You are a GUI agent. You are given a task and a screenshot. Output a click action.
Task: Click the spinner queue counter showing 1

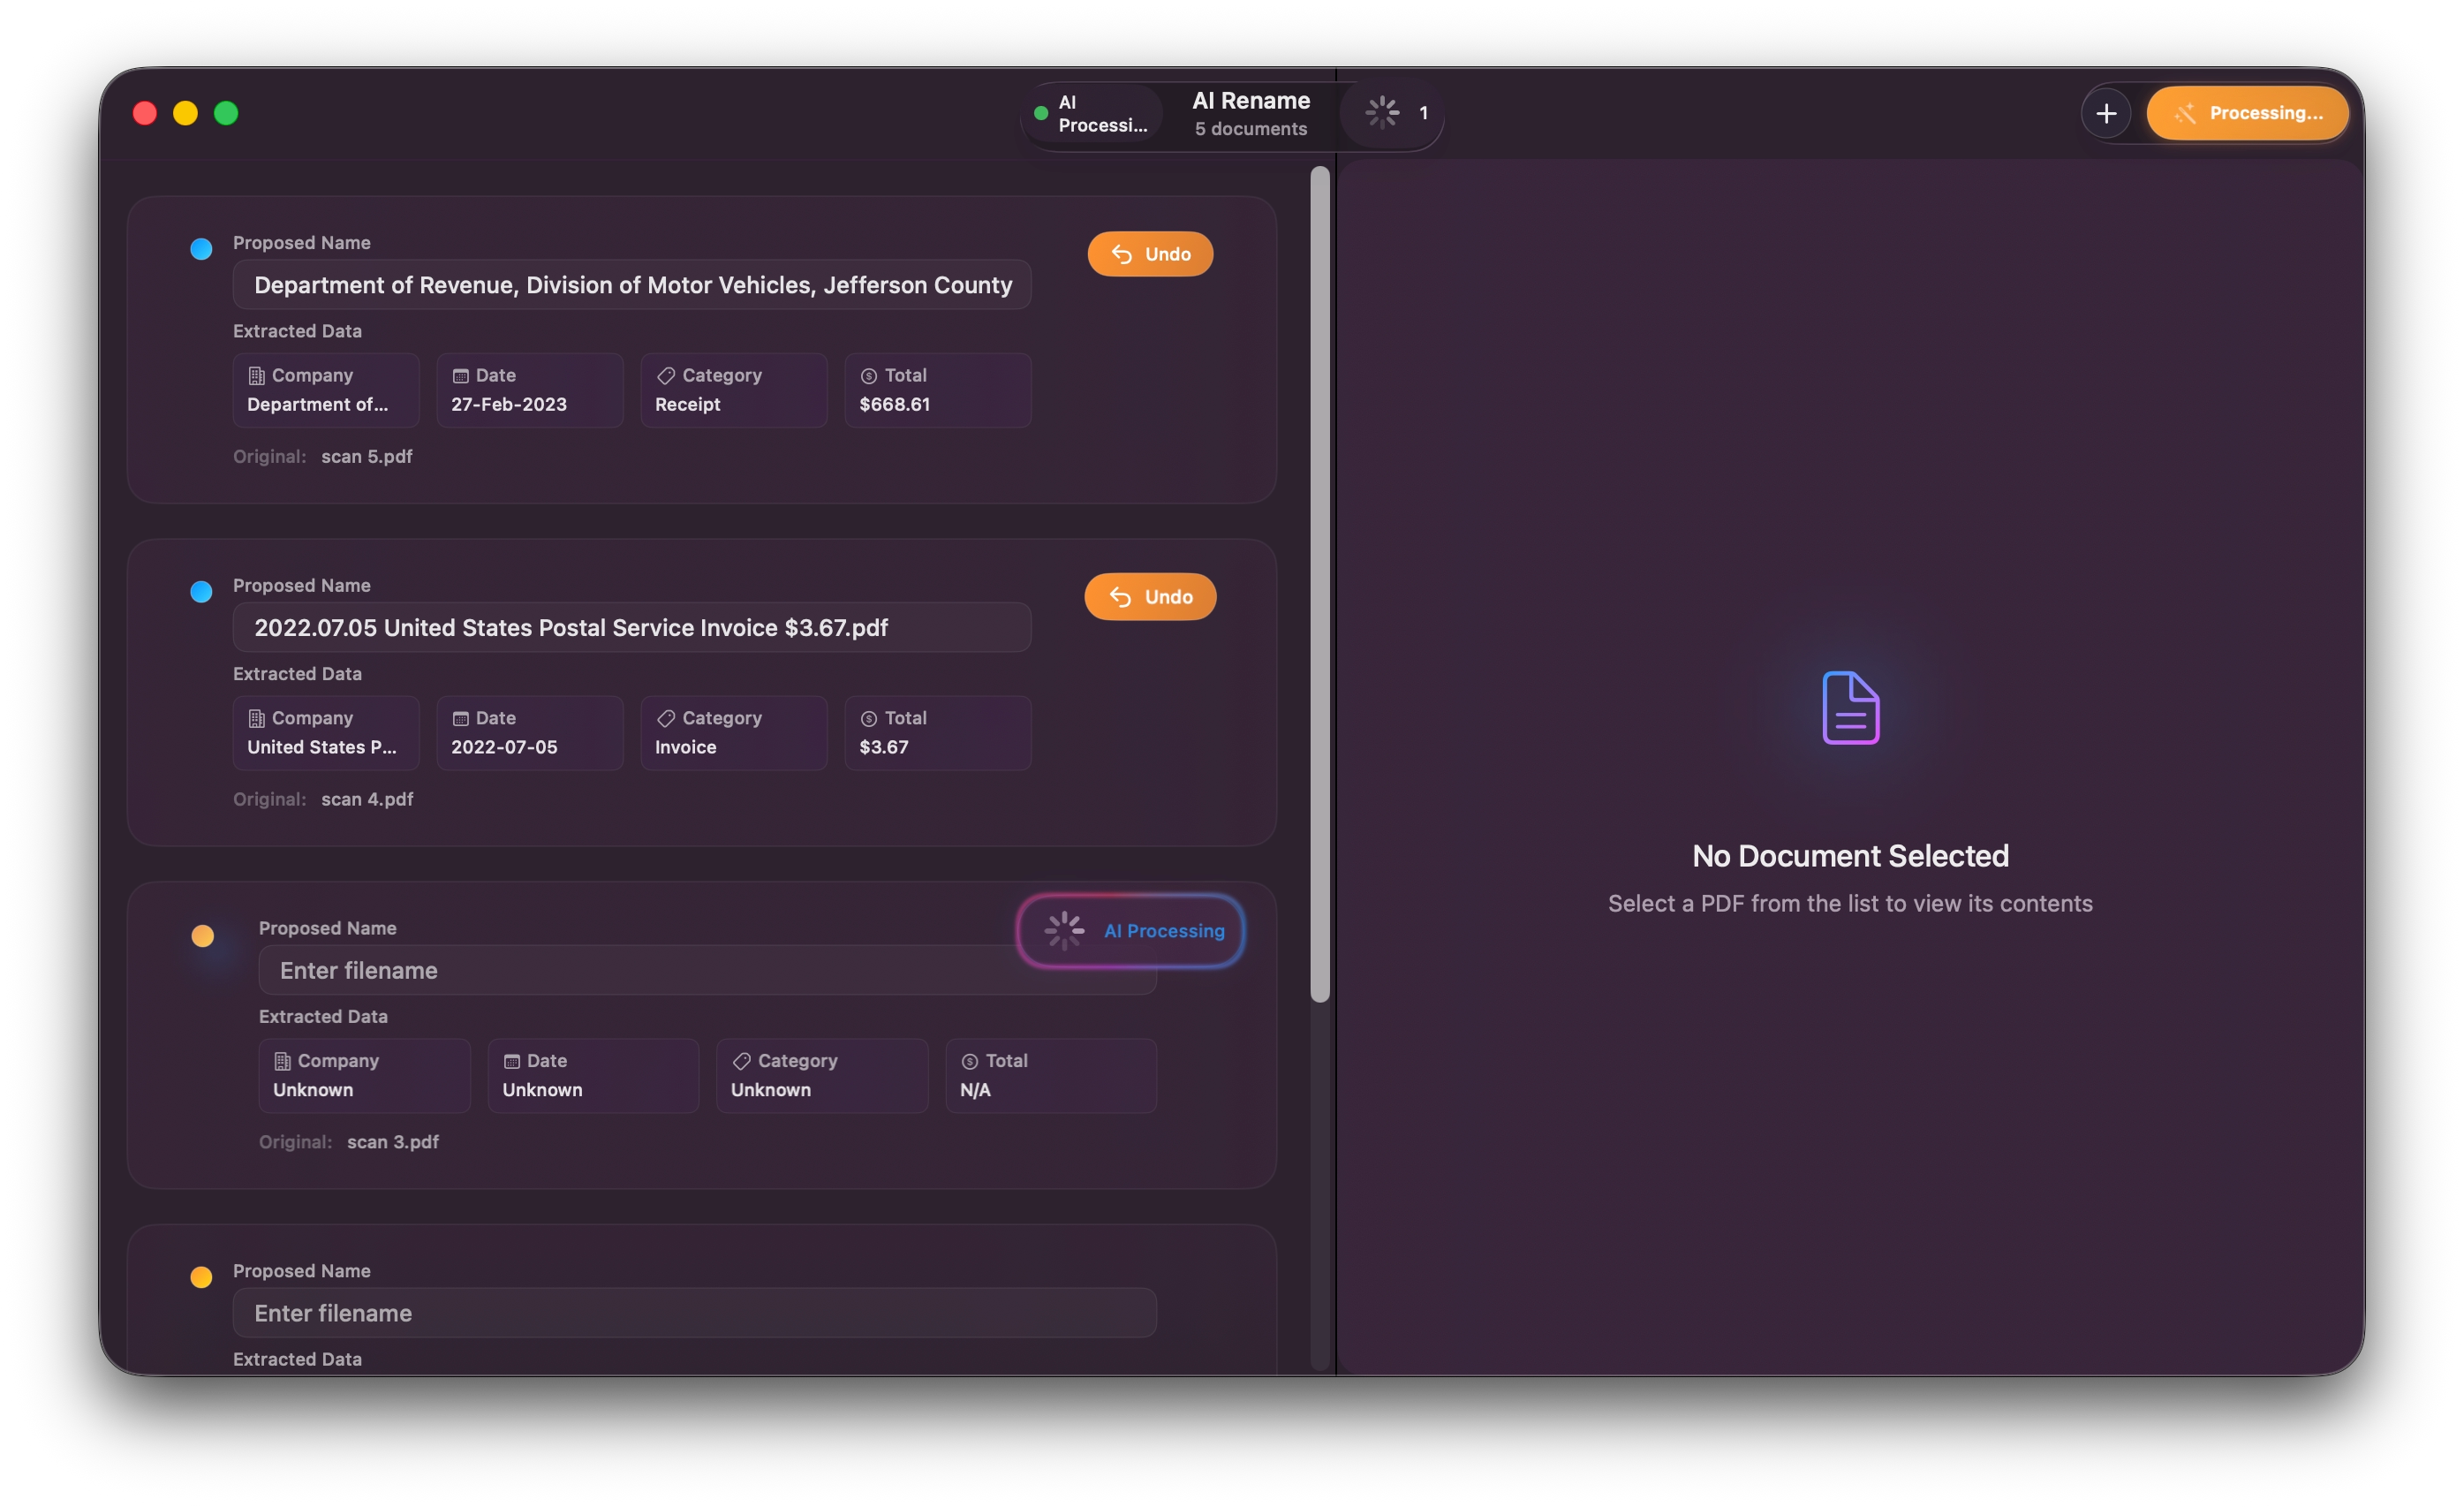[x=1397, y=113]
